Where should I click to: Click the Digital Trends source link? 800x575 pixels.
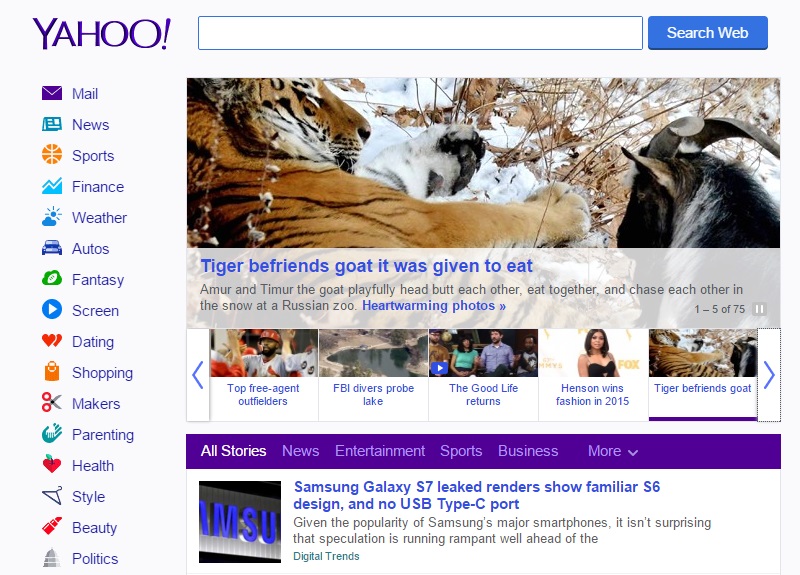(x=326, y=556)
